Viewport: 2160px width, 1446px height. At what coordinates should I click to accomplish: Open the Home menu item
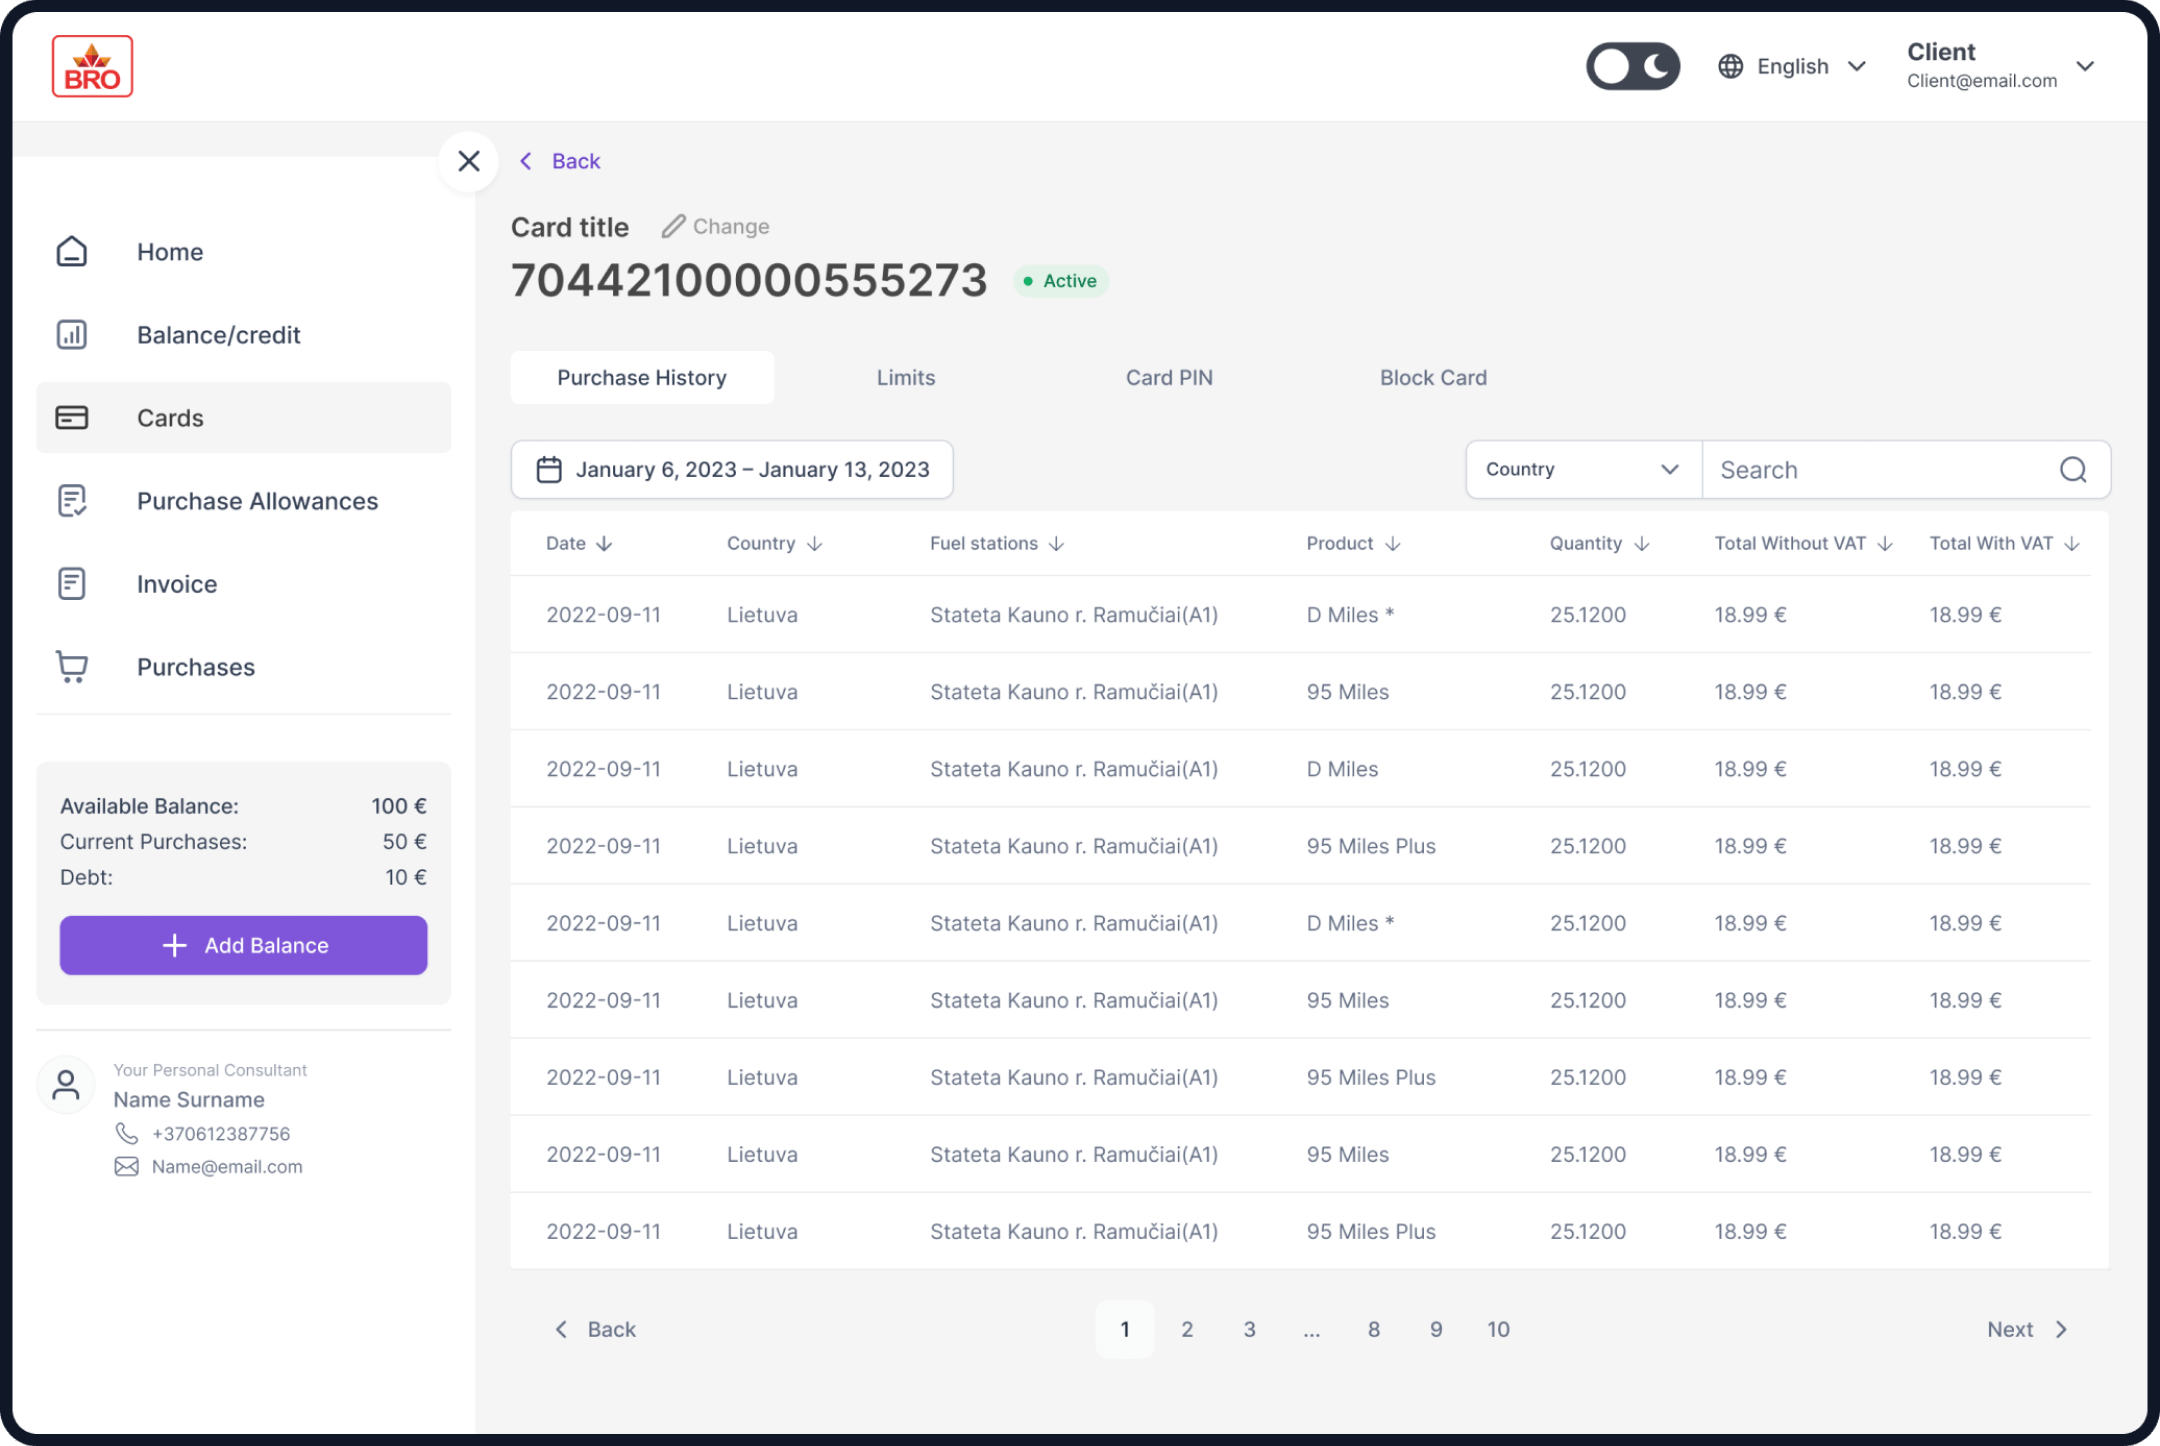(243, 251)
